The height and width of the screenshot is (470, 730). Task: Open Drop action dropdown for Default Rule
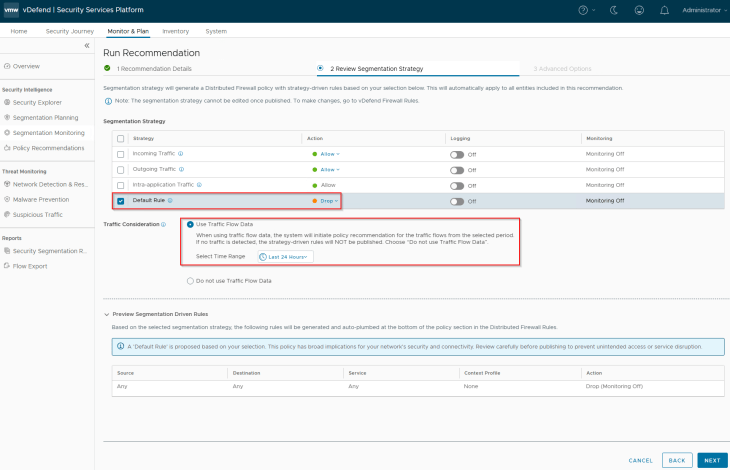click(x=327, y=201)
